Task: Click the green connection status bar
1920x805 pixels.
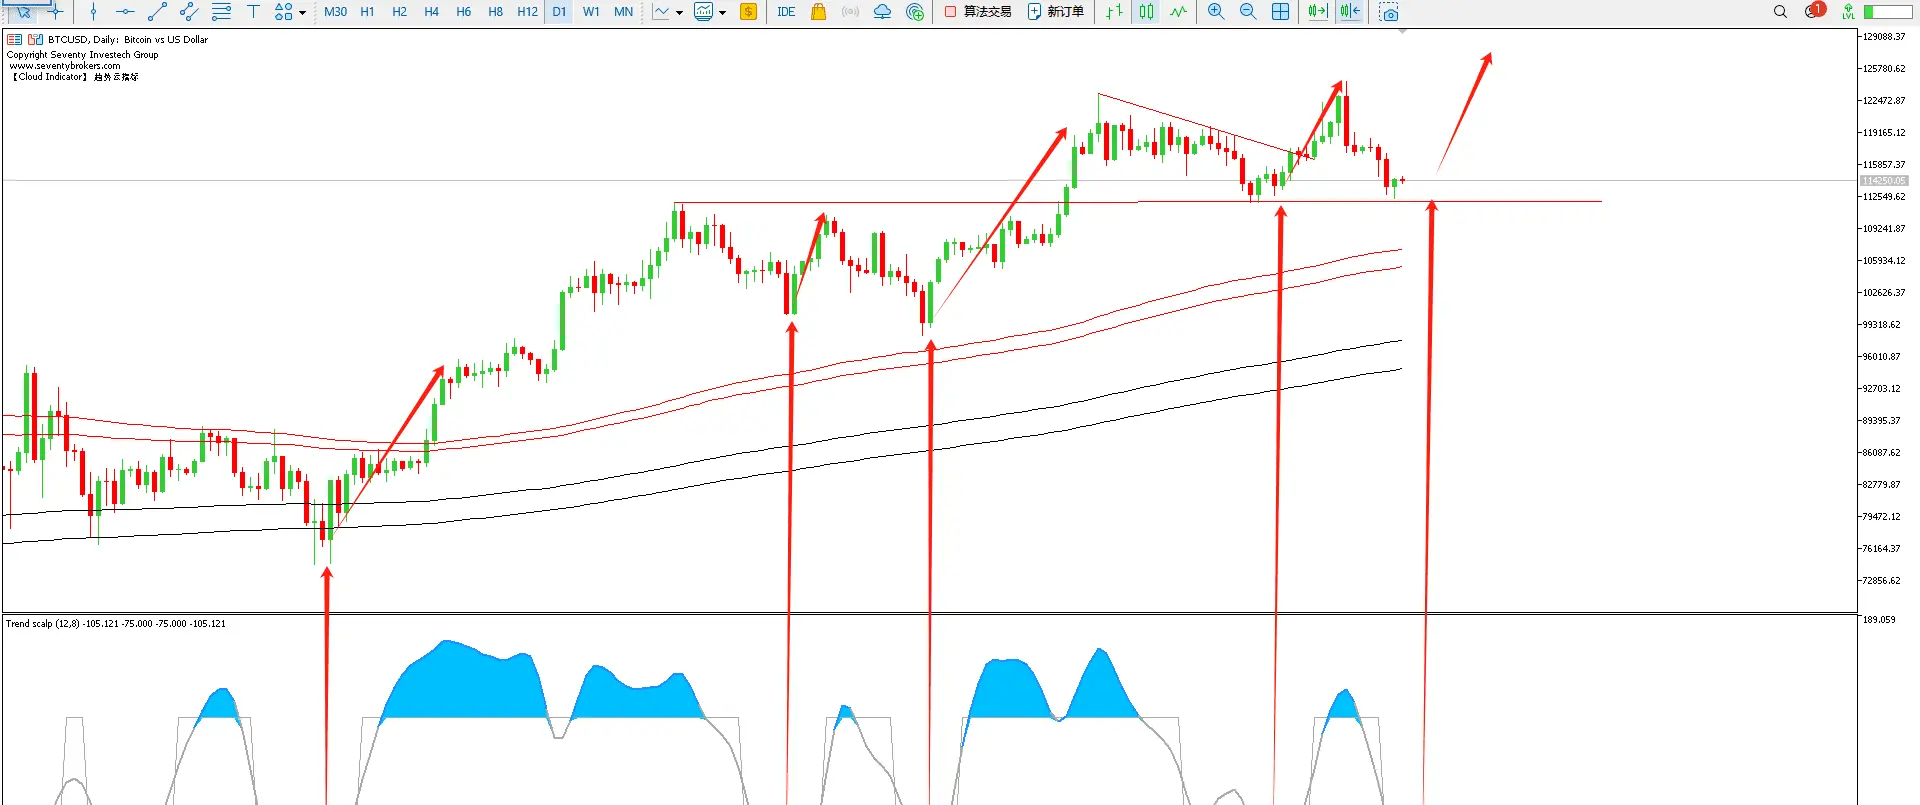Action: pyautogui.click(x=1888, y=12)
